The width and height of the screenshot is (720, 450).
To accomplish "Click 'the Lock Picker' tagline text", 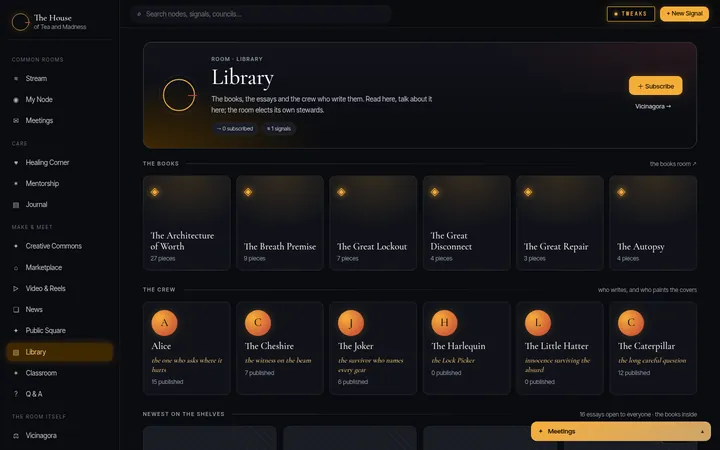I will click(453, 360).
